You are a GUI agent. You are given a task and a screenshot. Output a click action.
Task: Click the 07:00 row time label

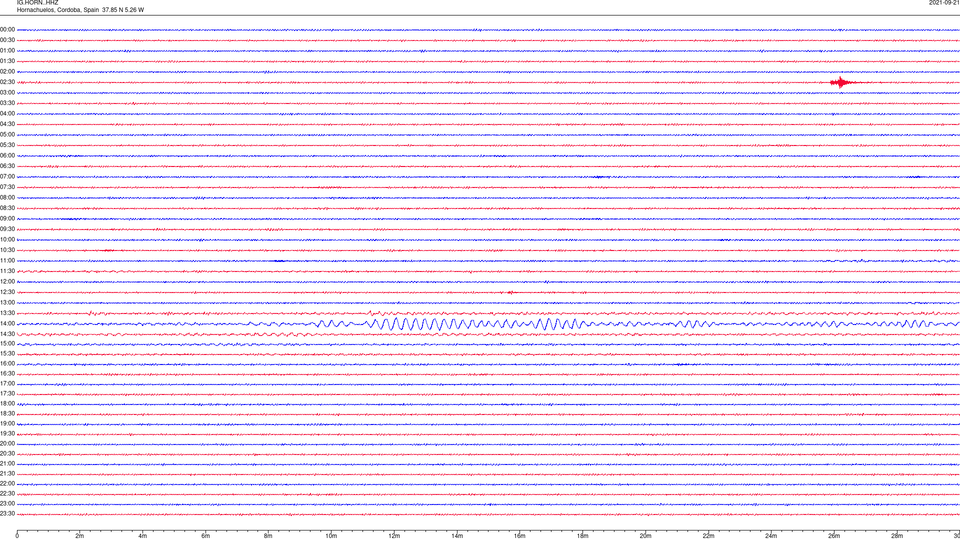(x=7, y=176)
